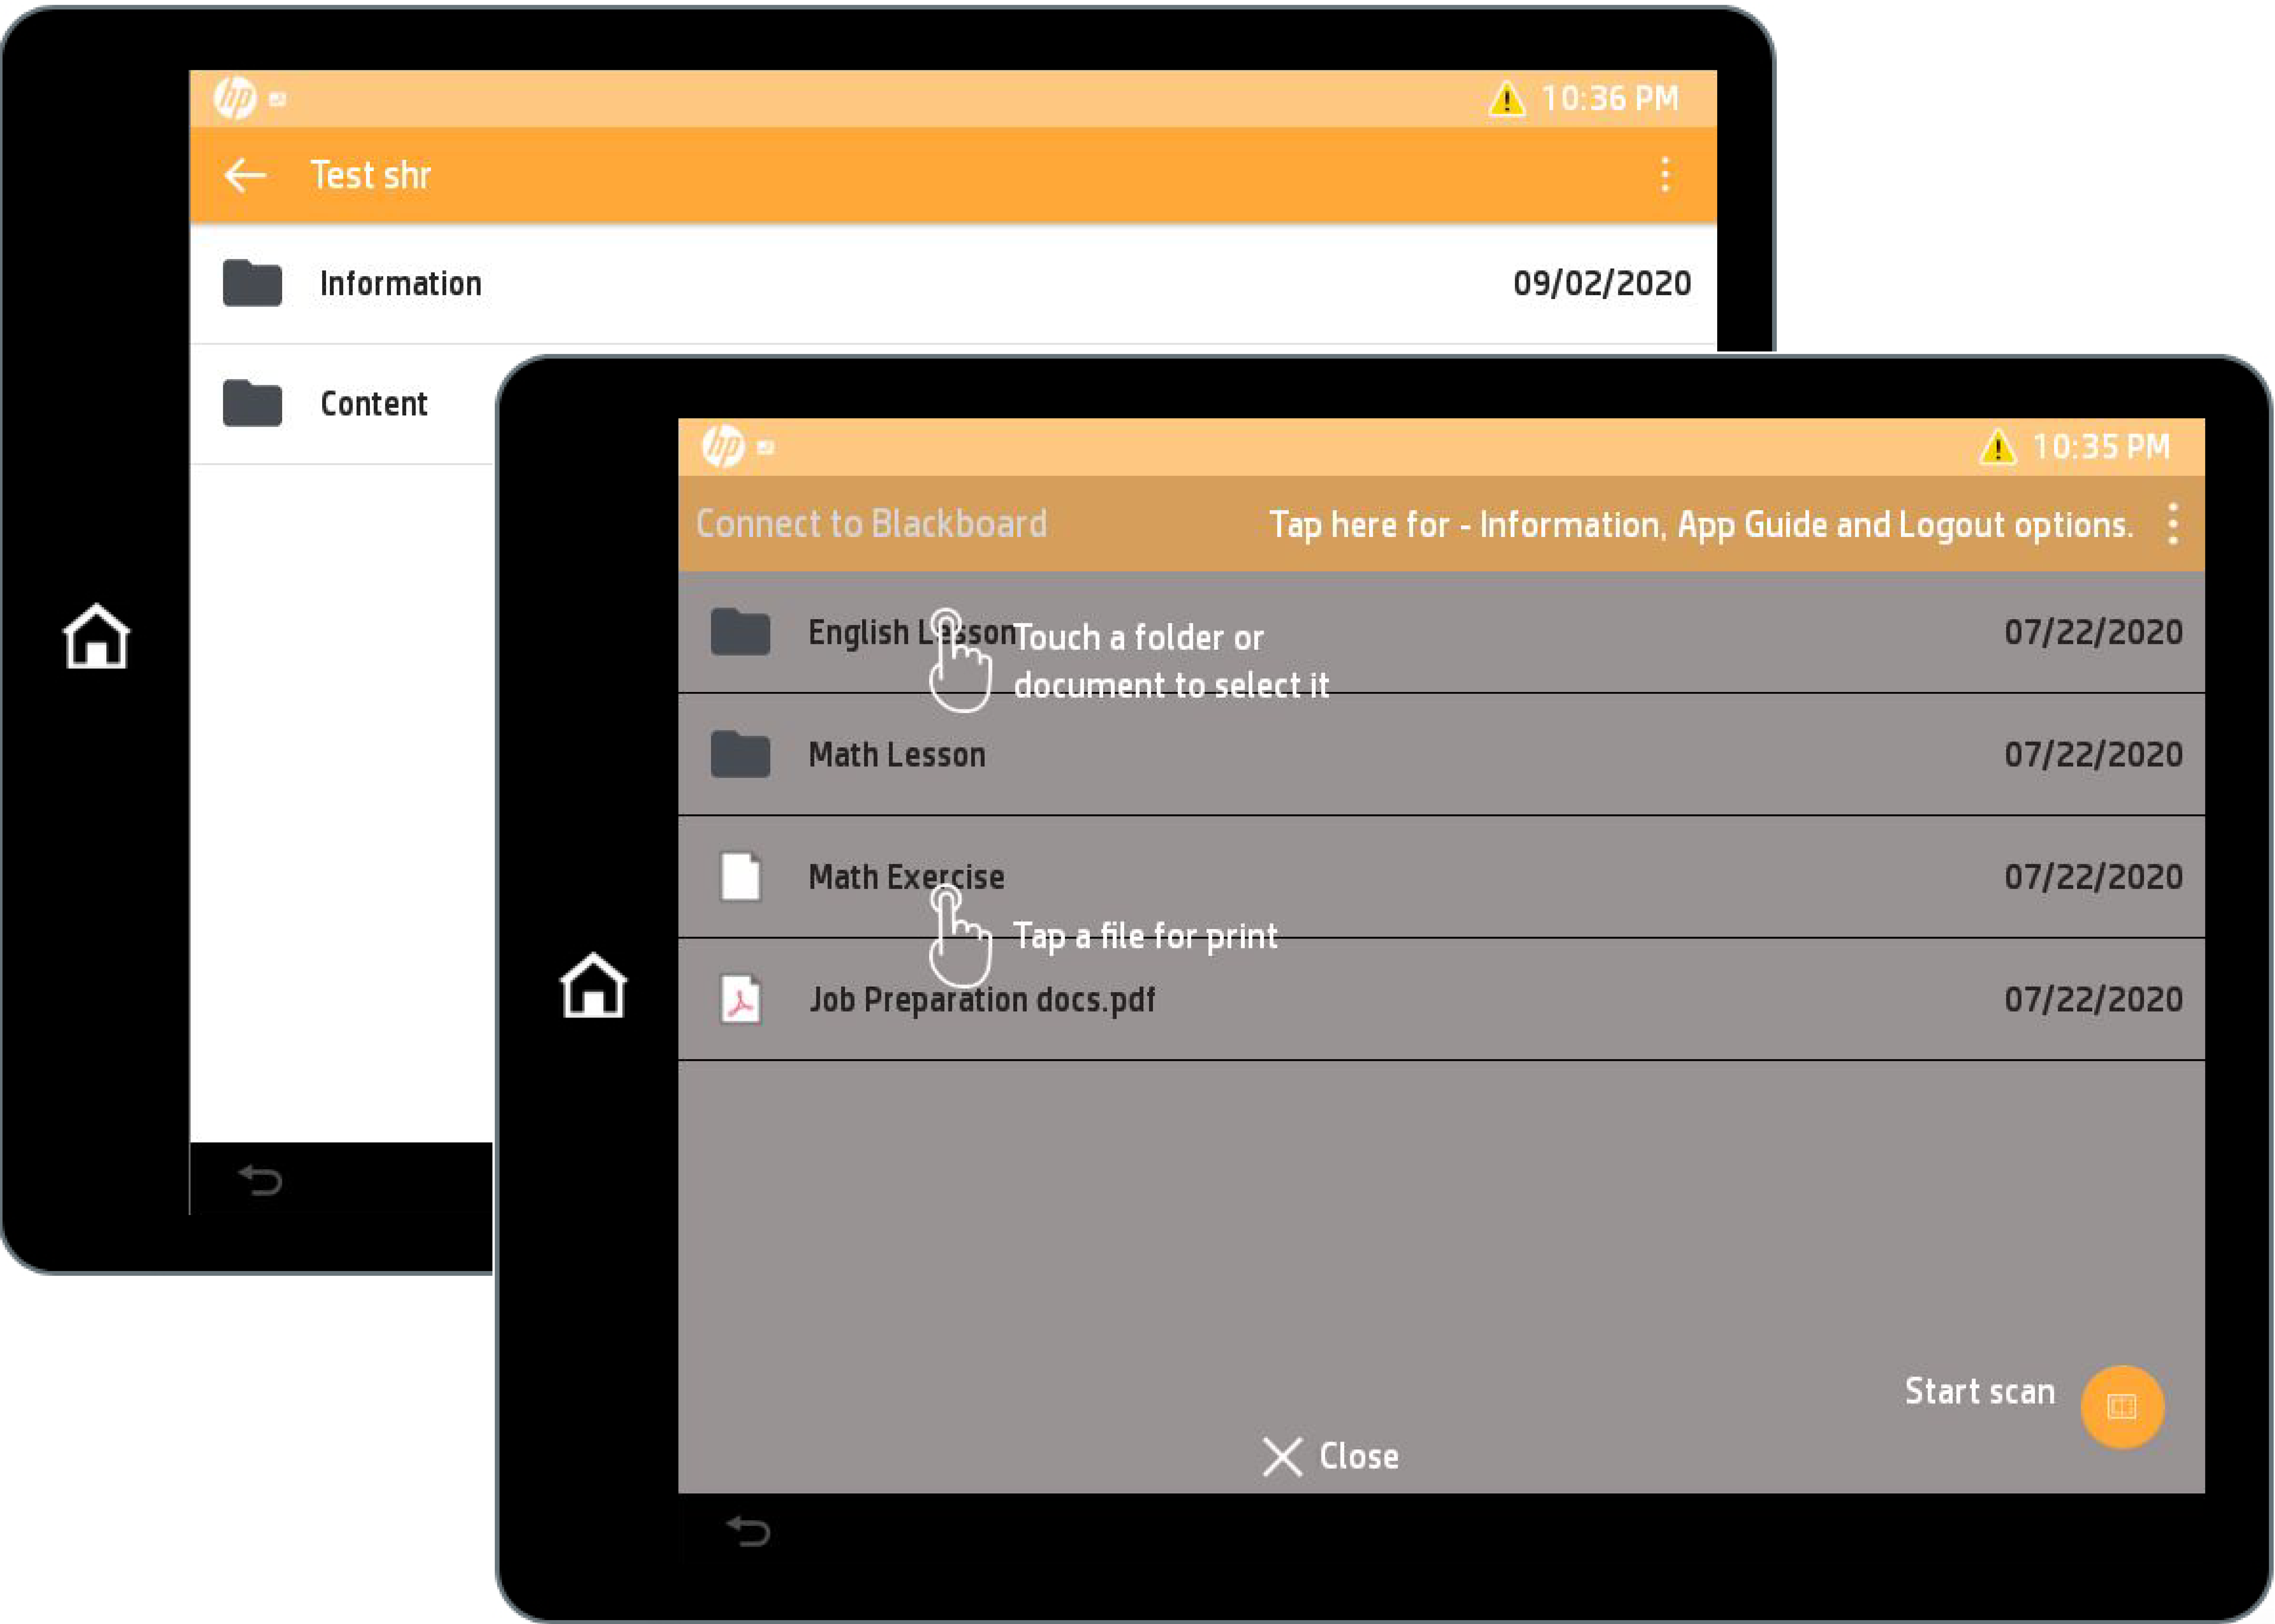Tap the Math Lesson folder icon
Screen dimensions: 2275x1624
[x=740, y=754]
